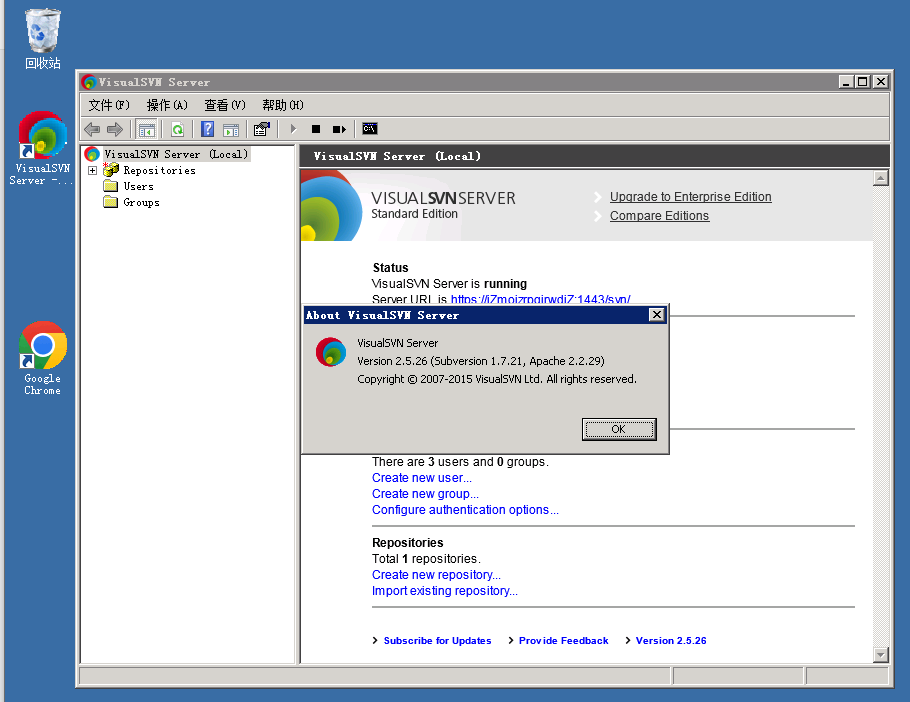Click Provide Feedback link
The image size is (910, 702).
tap(564, 641)
